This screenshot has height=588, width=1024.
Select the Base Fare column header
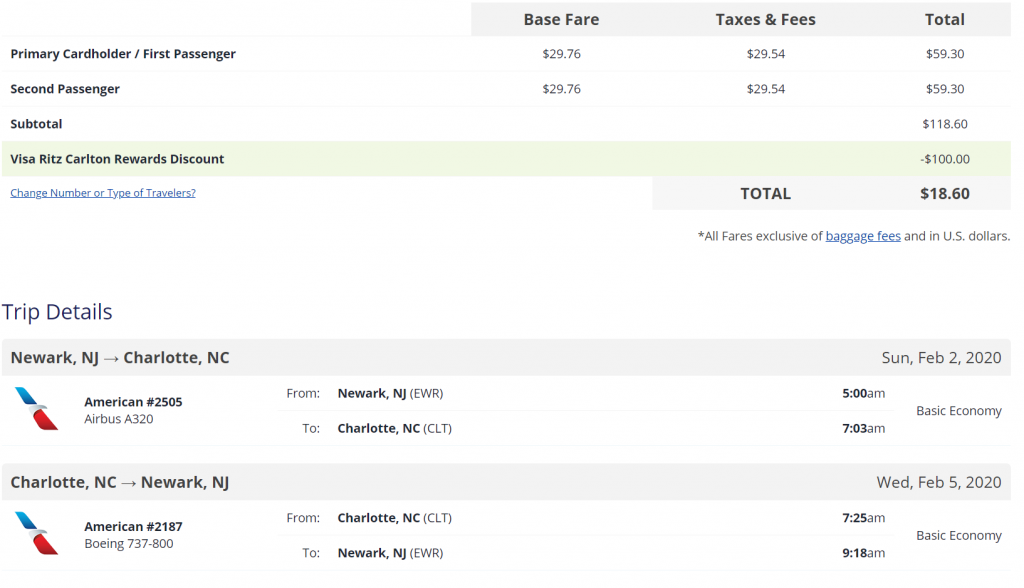click(x=561, y=19)
